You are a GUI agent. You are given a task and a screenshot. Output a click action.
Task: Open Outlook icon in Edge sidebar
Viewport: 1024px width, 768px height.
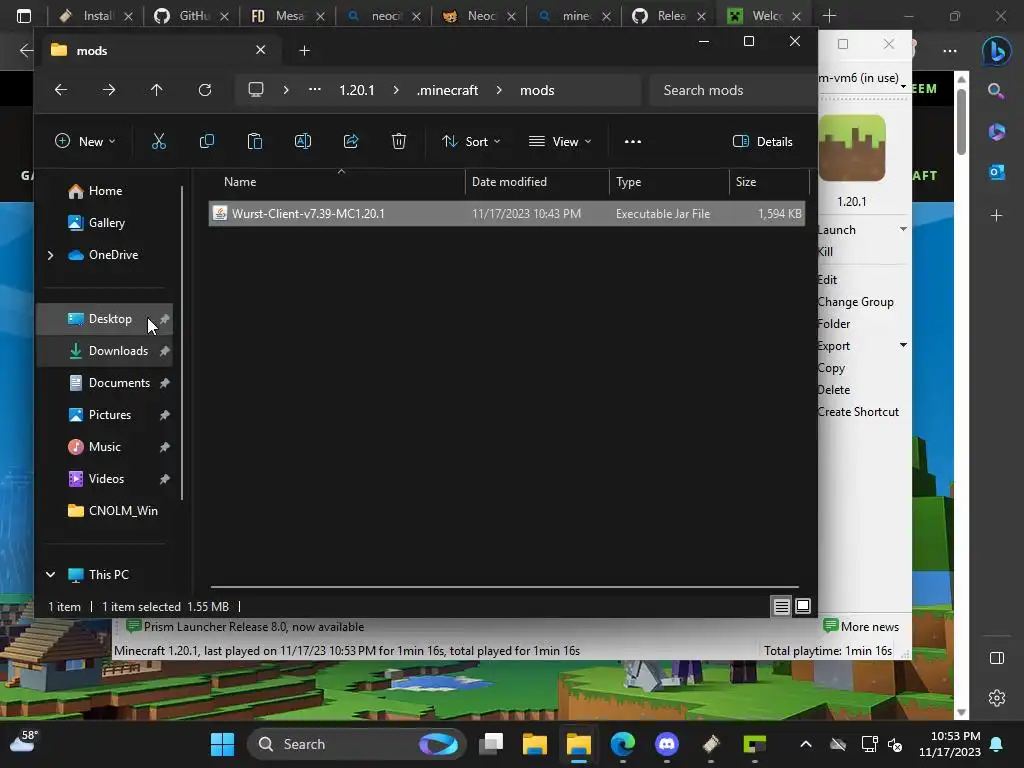(997, 172)
